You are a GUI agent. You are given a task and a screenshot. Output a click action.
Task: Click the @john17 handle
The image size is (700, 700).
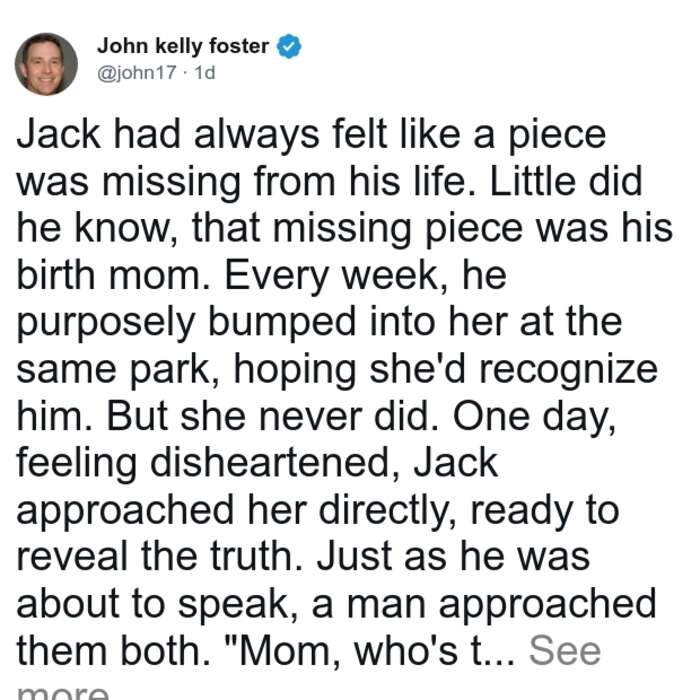[137, 73]
